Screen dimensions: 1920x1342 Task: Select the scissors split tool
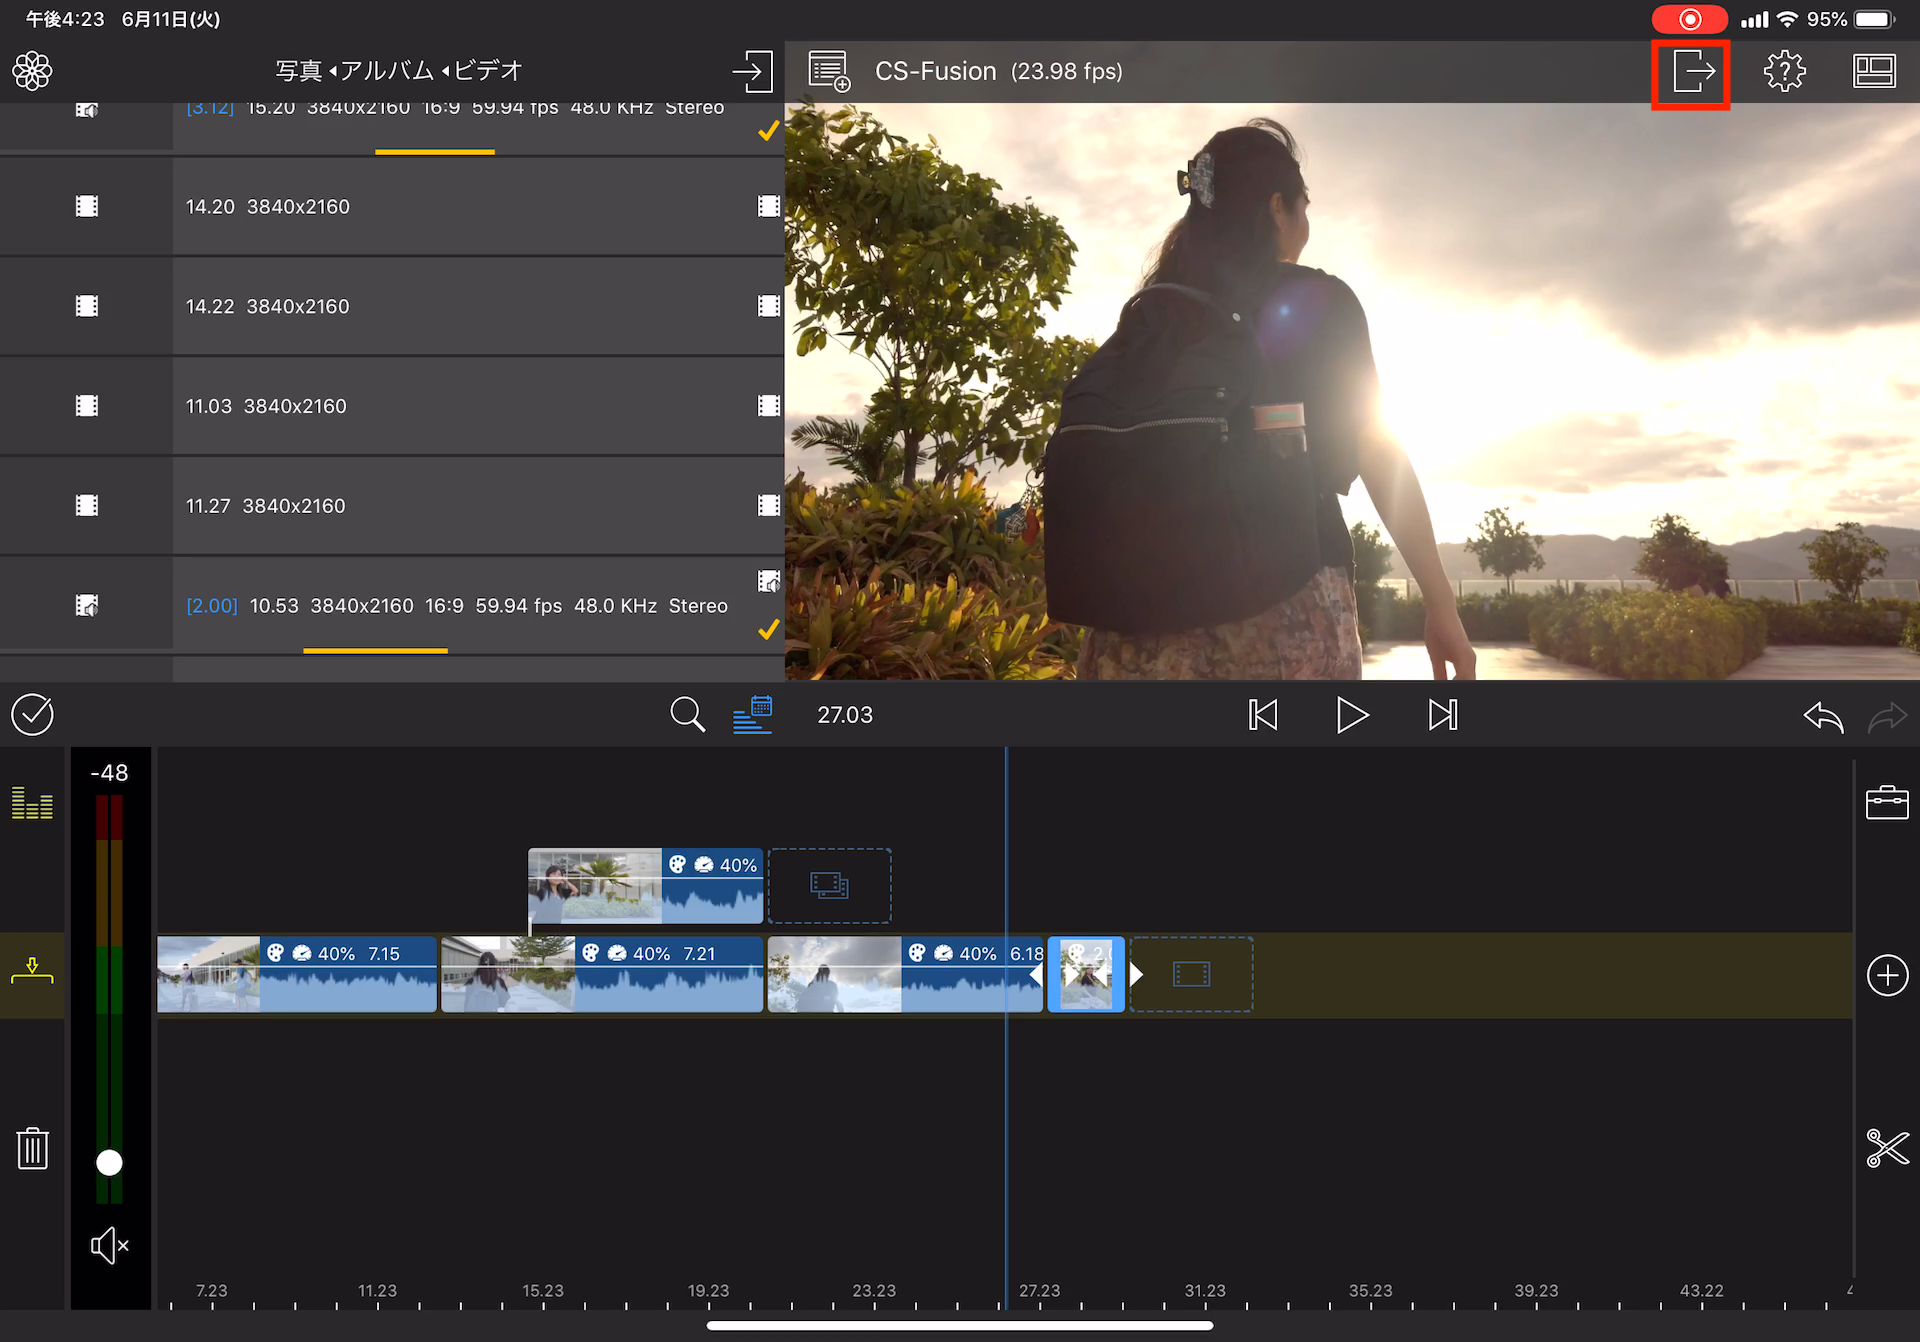(1887, 1148)
